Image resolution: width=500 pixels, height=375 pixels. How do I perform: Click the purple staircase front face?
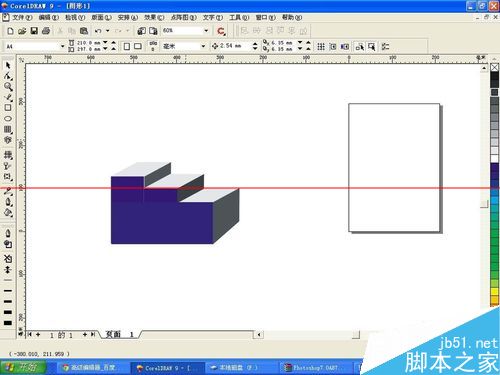[x=162, y=223]
